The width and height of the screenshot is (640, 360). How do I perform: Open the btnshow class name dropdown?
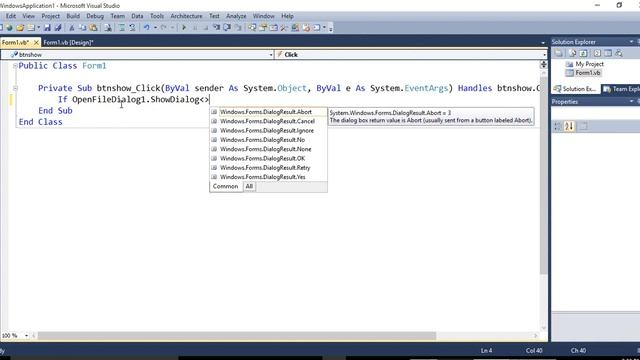[x=271, y=55]
